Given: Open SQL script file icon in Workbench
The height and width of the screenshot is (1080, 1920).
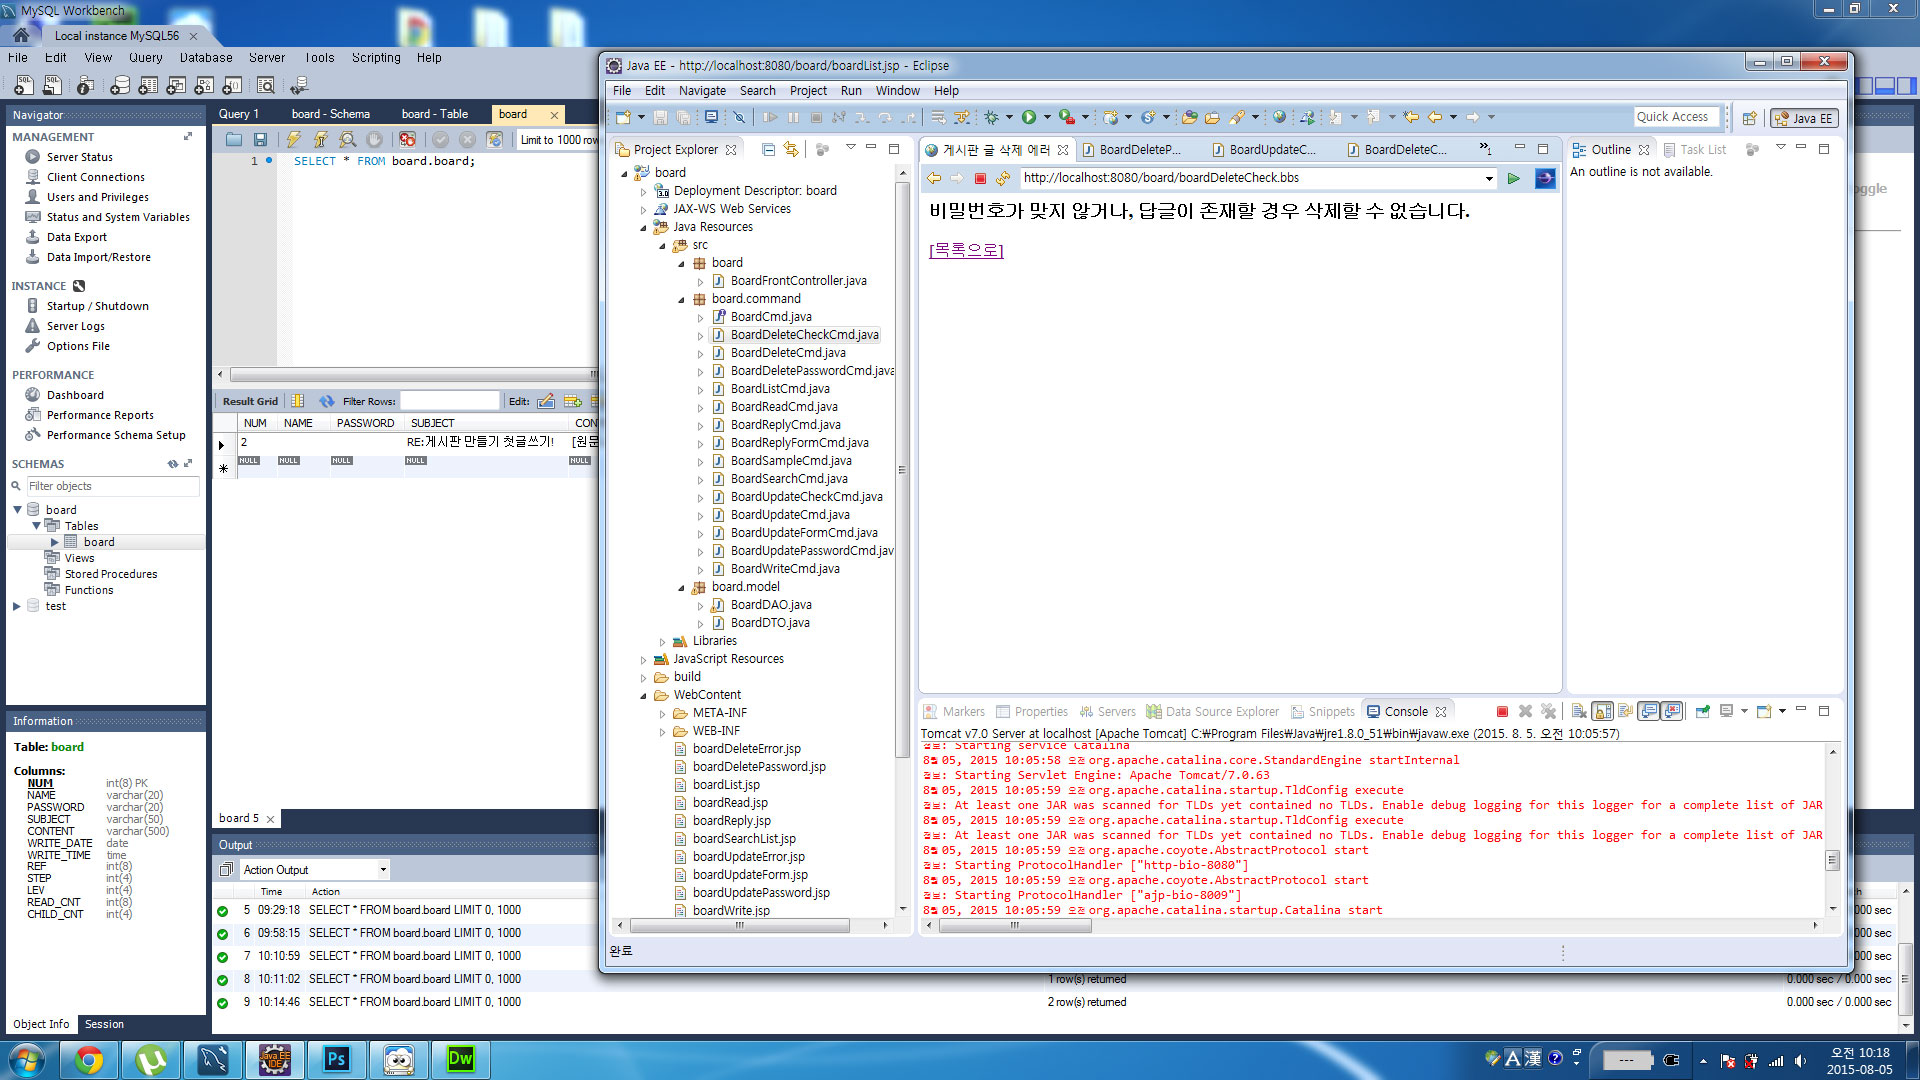Looking at the screenshot, I should pos(52,85).
